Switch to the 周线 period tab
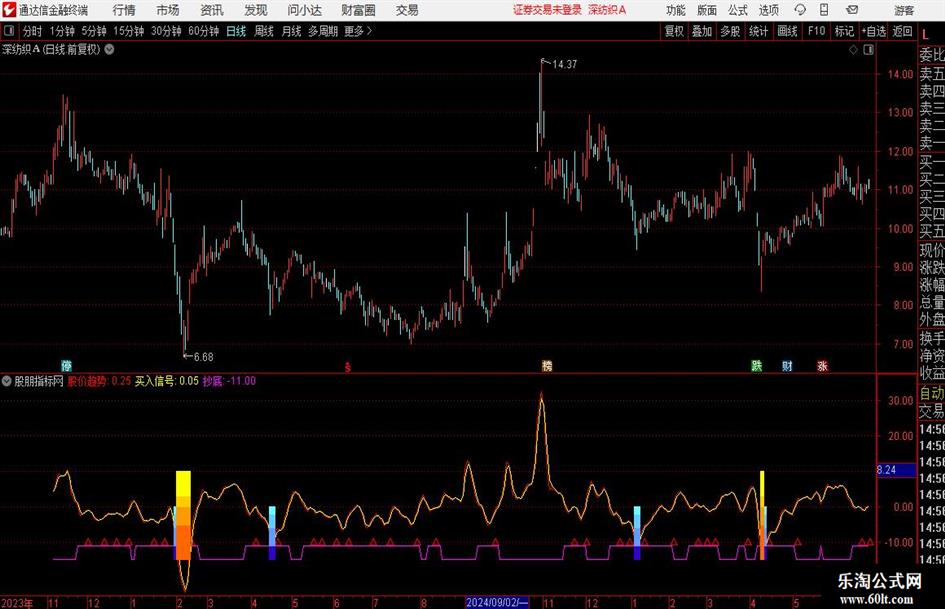Screen dimensions: 945x609 click(263, 31)
